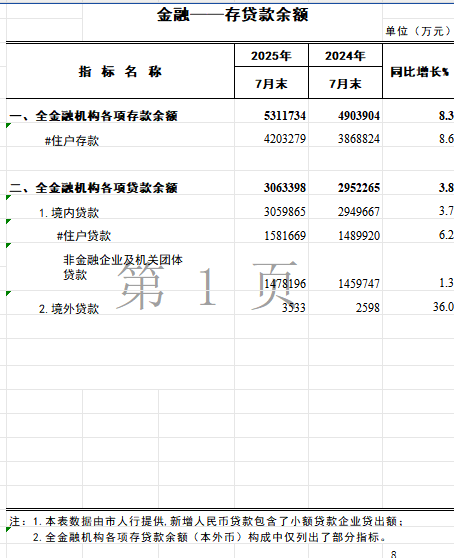Select the 7月末 cell under 2024年

(x=345, y=83)
